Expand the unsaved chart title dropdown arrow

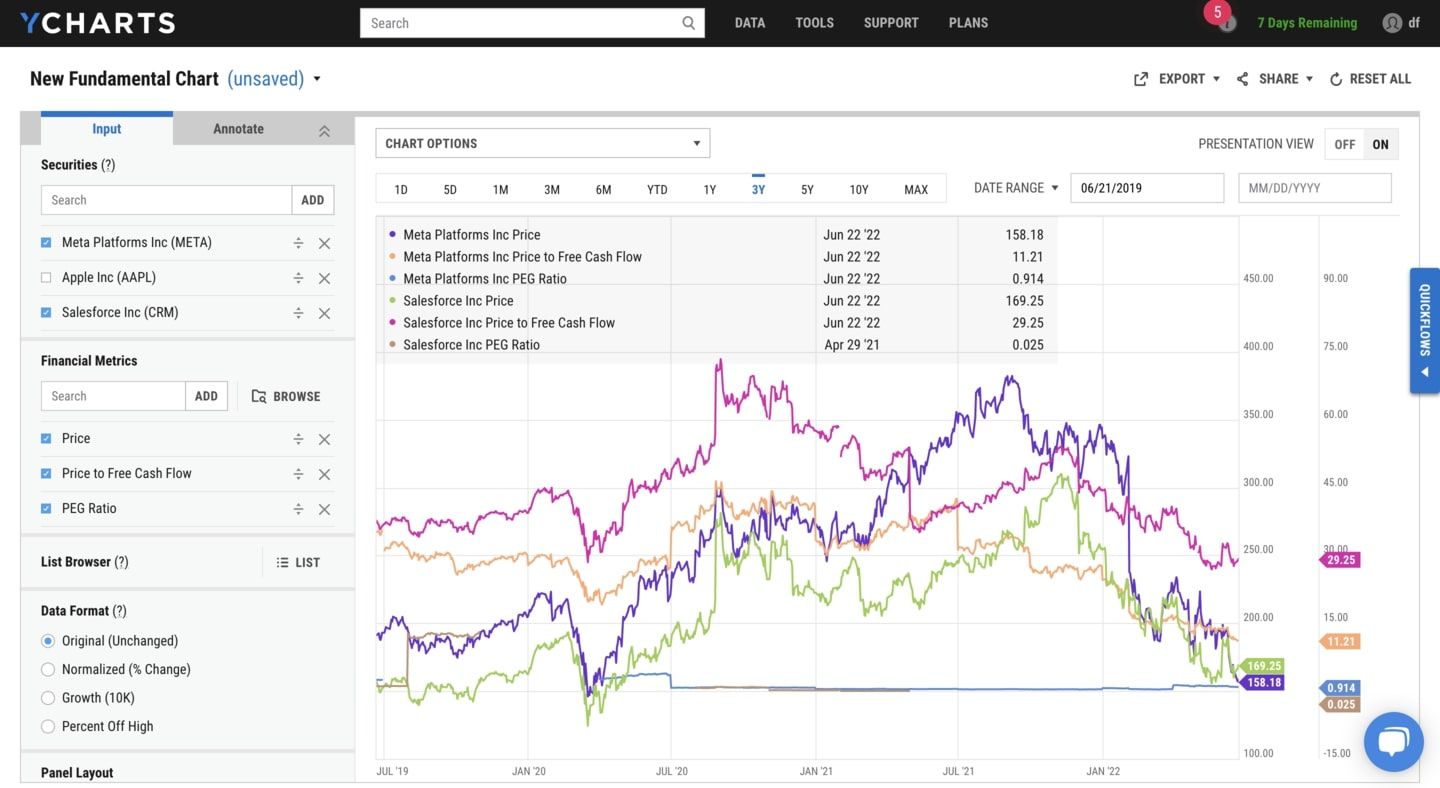click(317, 78)
